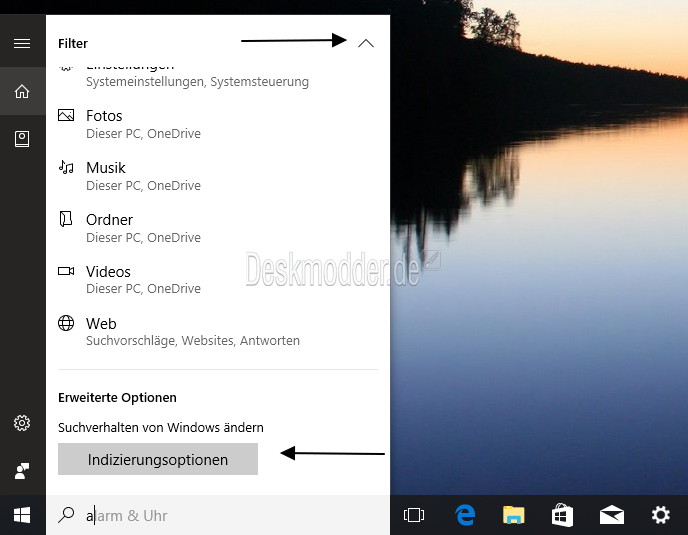Select the Musik filter

pos(218,176)
